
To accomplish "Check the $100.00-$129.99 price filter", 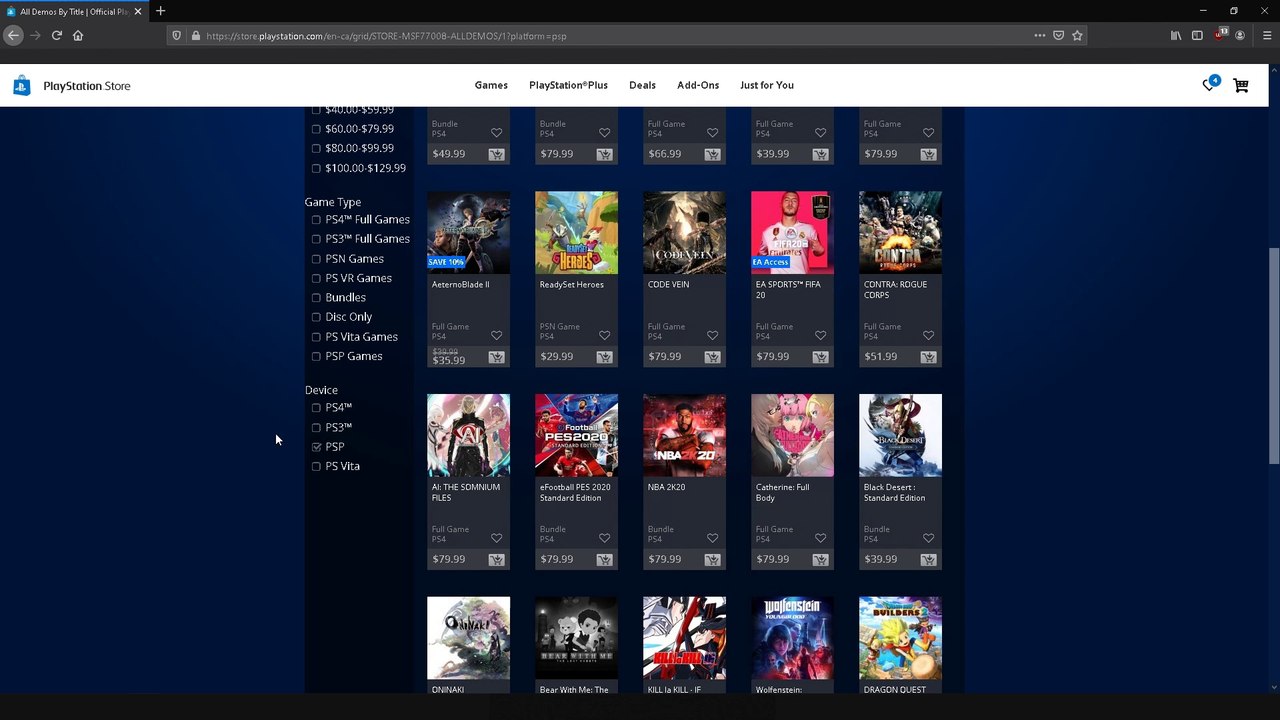I will (x=316, y=168).
